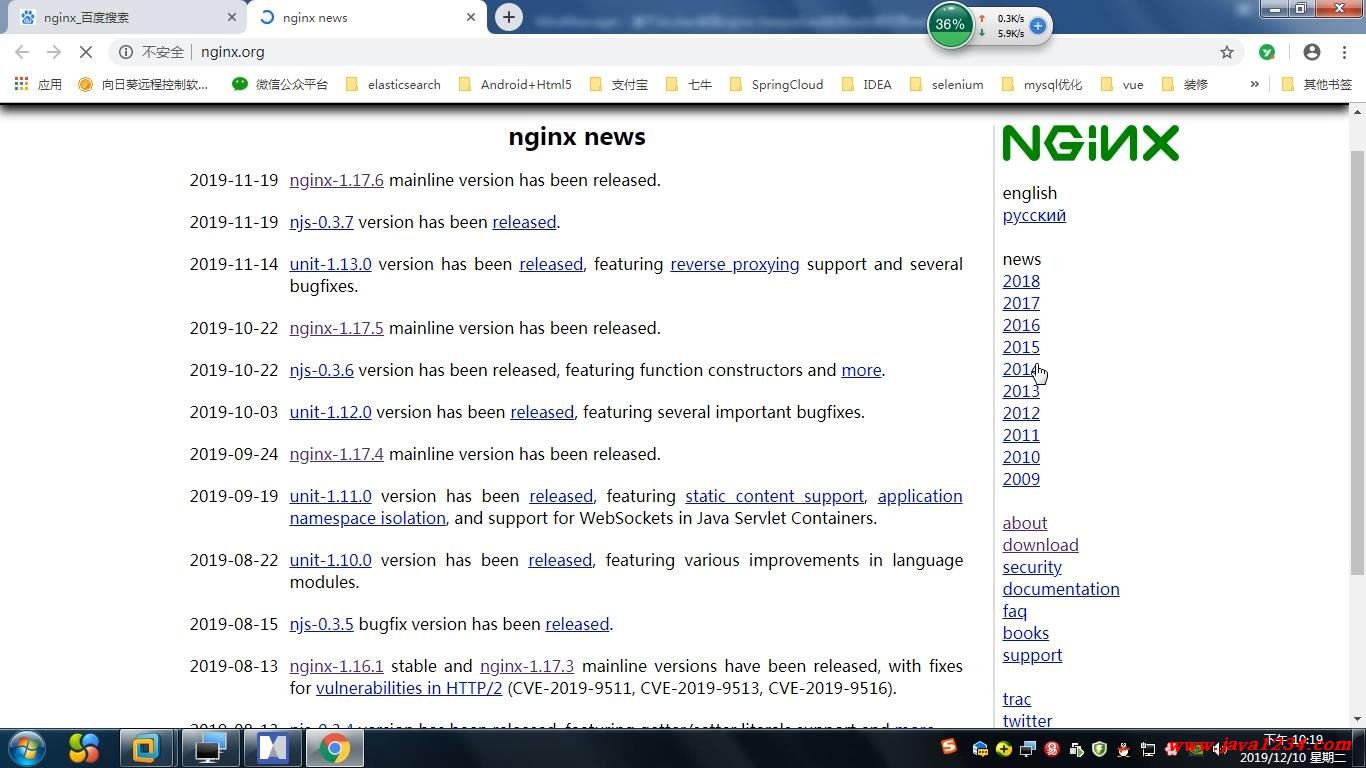Expand the 七牛 bookmark folder
The height and width of the screenshot is (768, 1366).
click(689, 84)
